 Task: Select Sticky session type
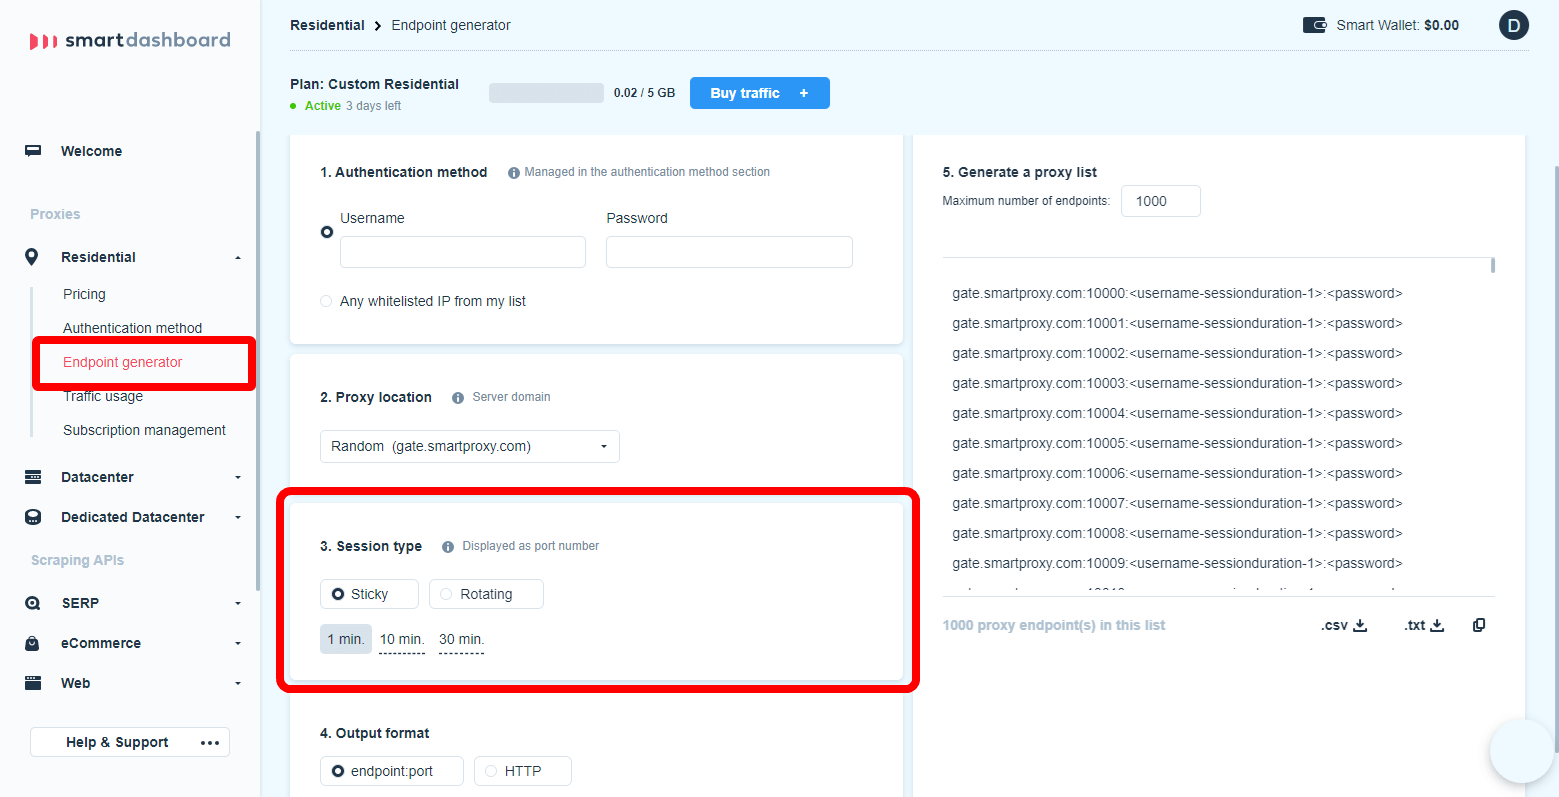coord(369,594)
